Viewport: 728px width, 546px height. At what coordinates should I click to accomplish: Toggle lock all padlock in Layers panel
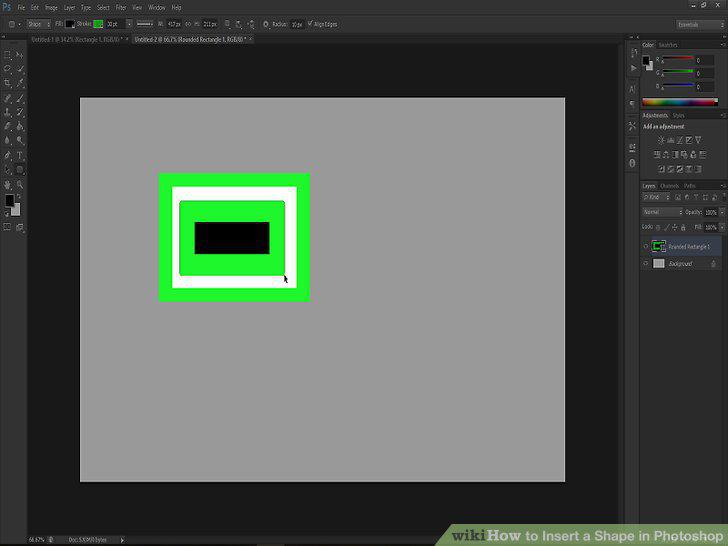(683, 228)
